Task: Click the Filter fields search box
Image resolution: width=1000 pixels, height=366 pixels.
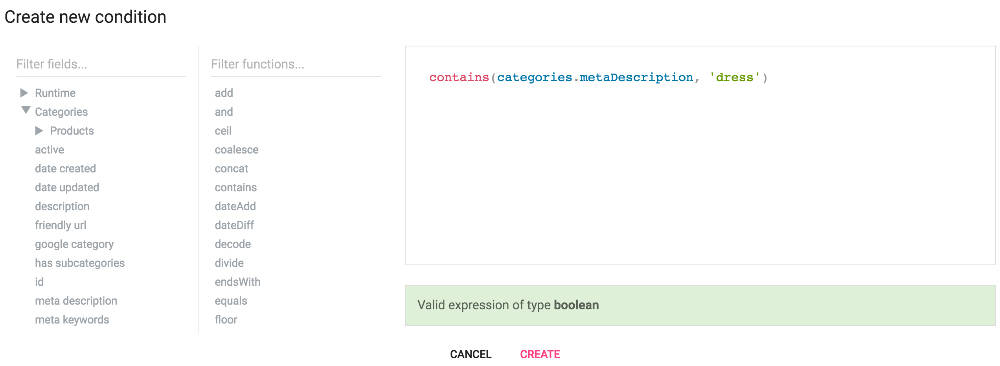Action: 101,64
